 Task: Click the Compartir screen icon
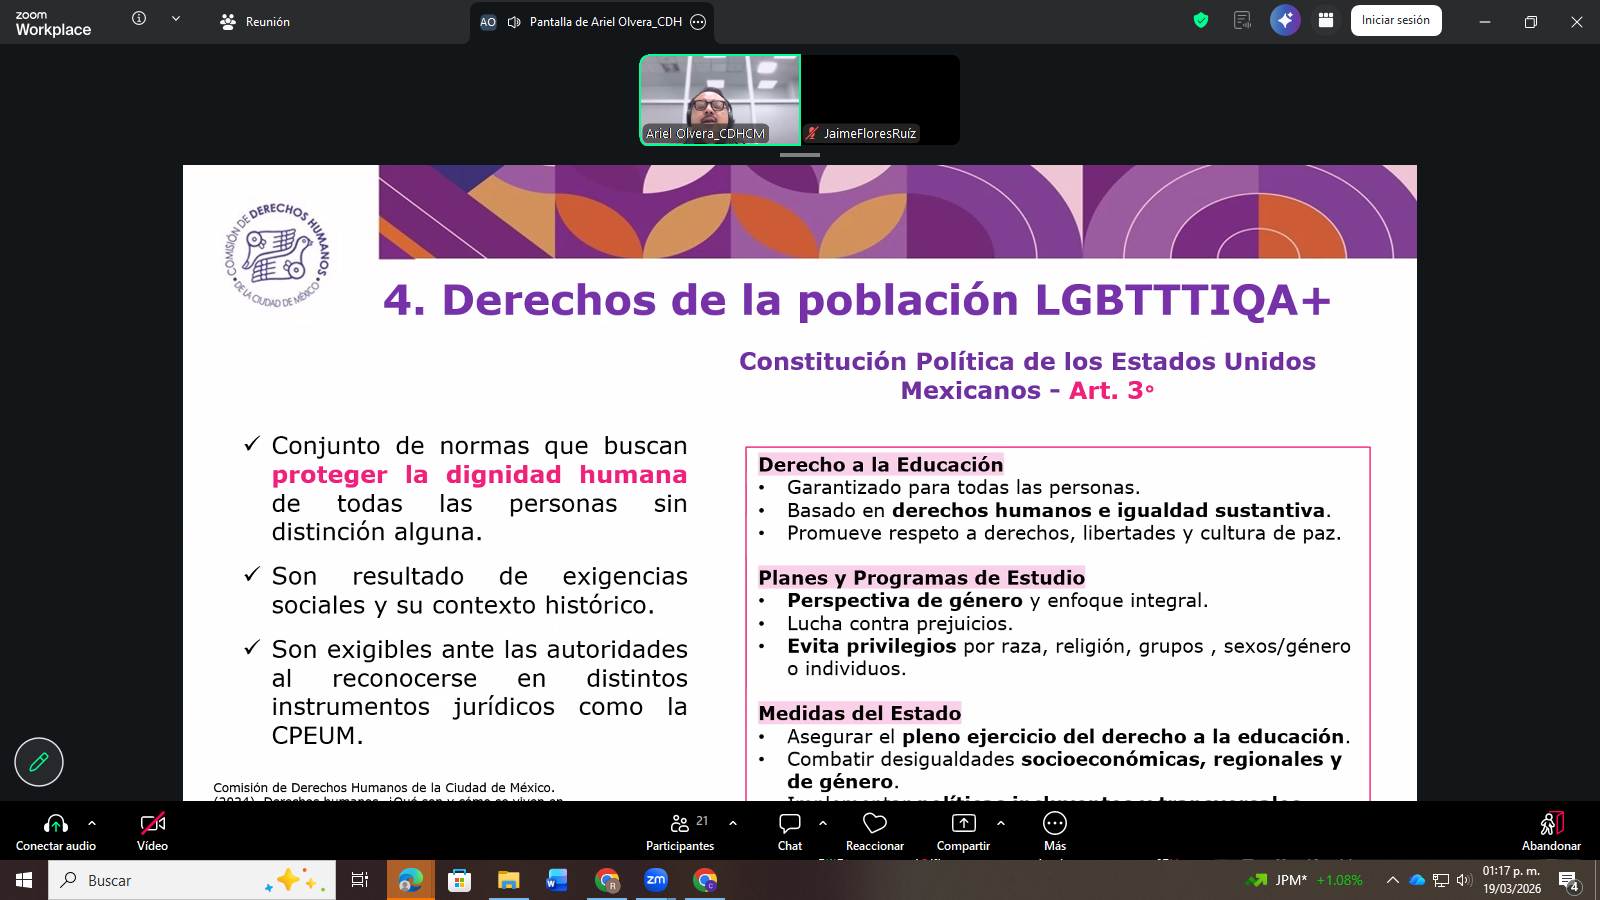[962, 824]
